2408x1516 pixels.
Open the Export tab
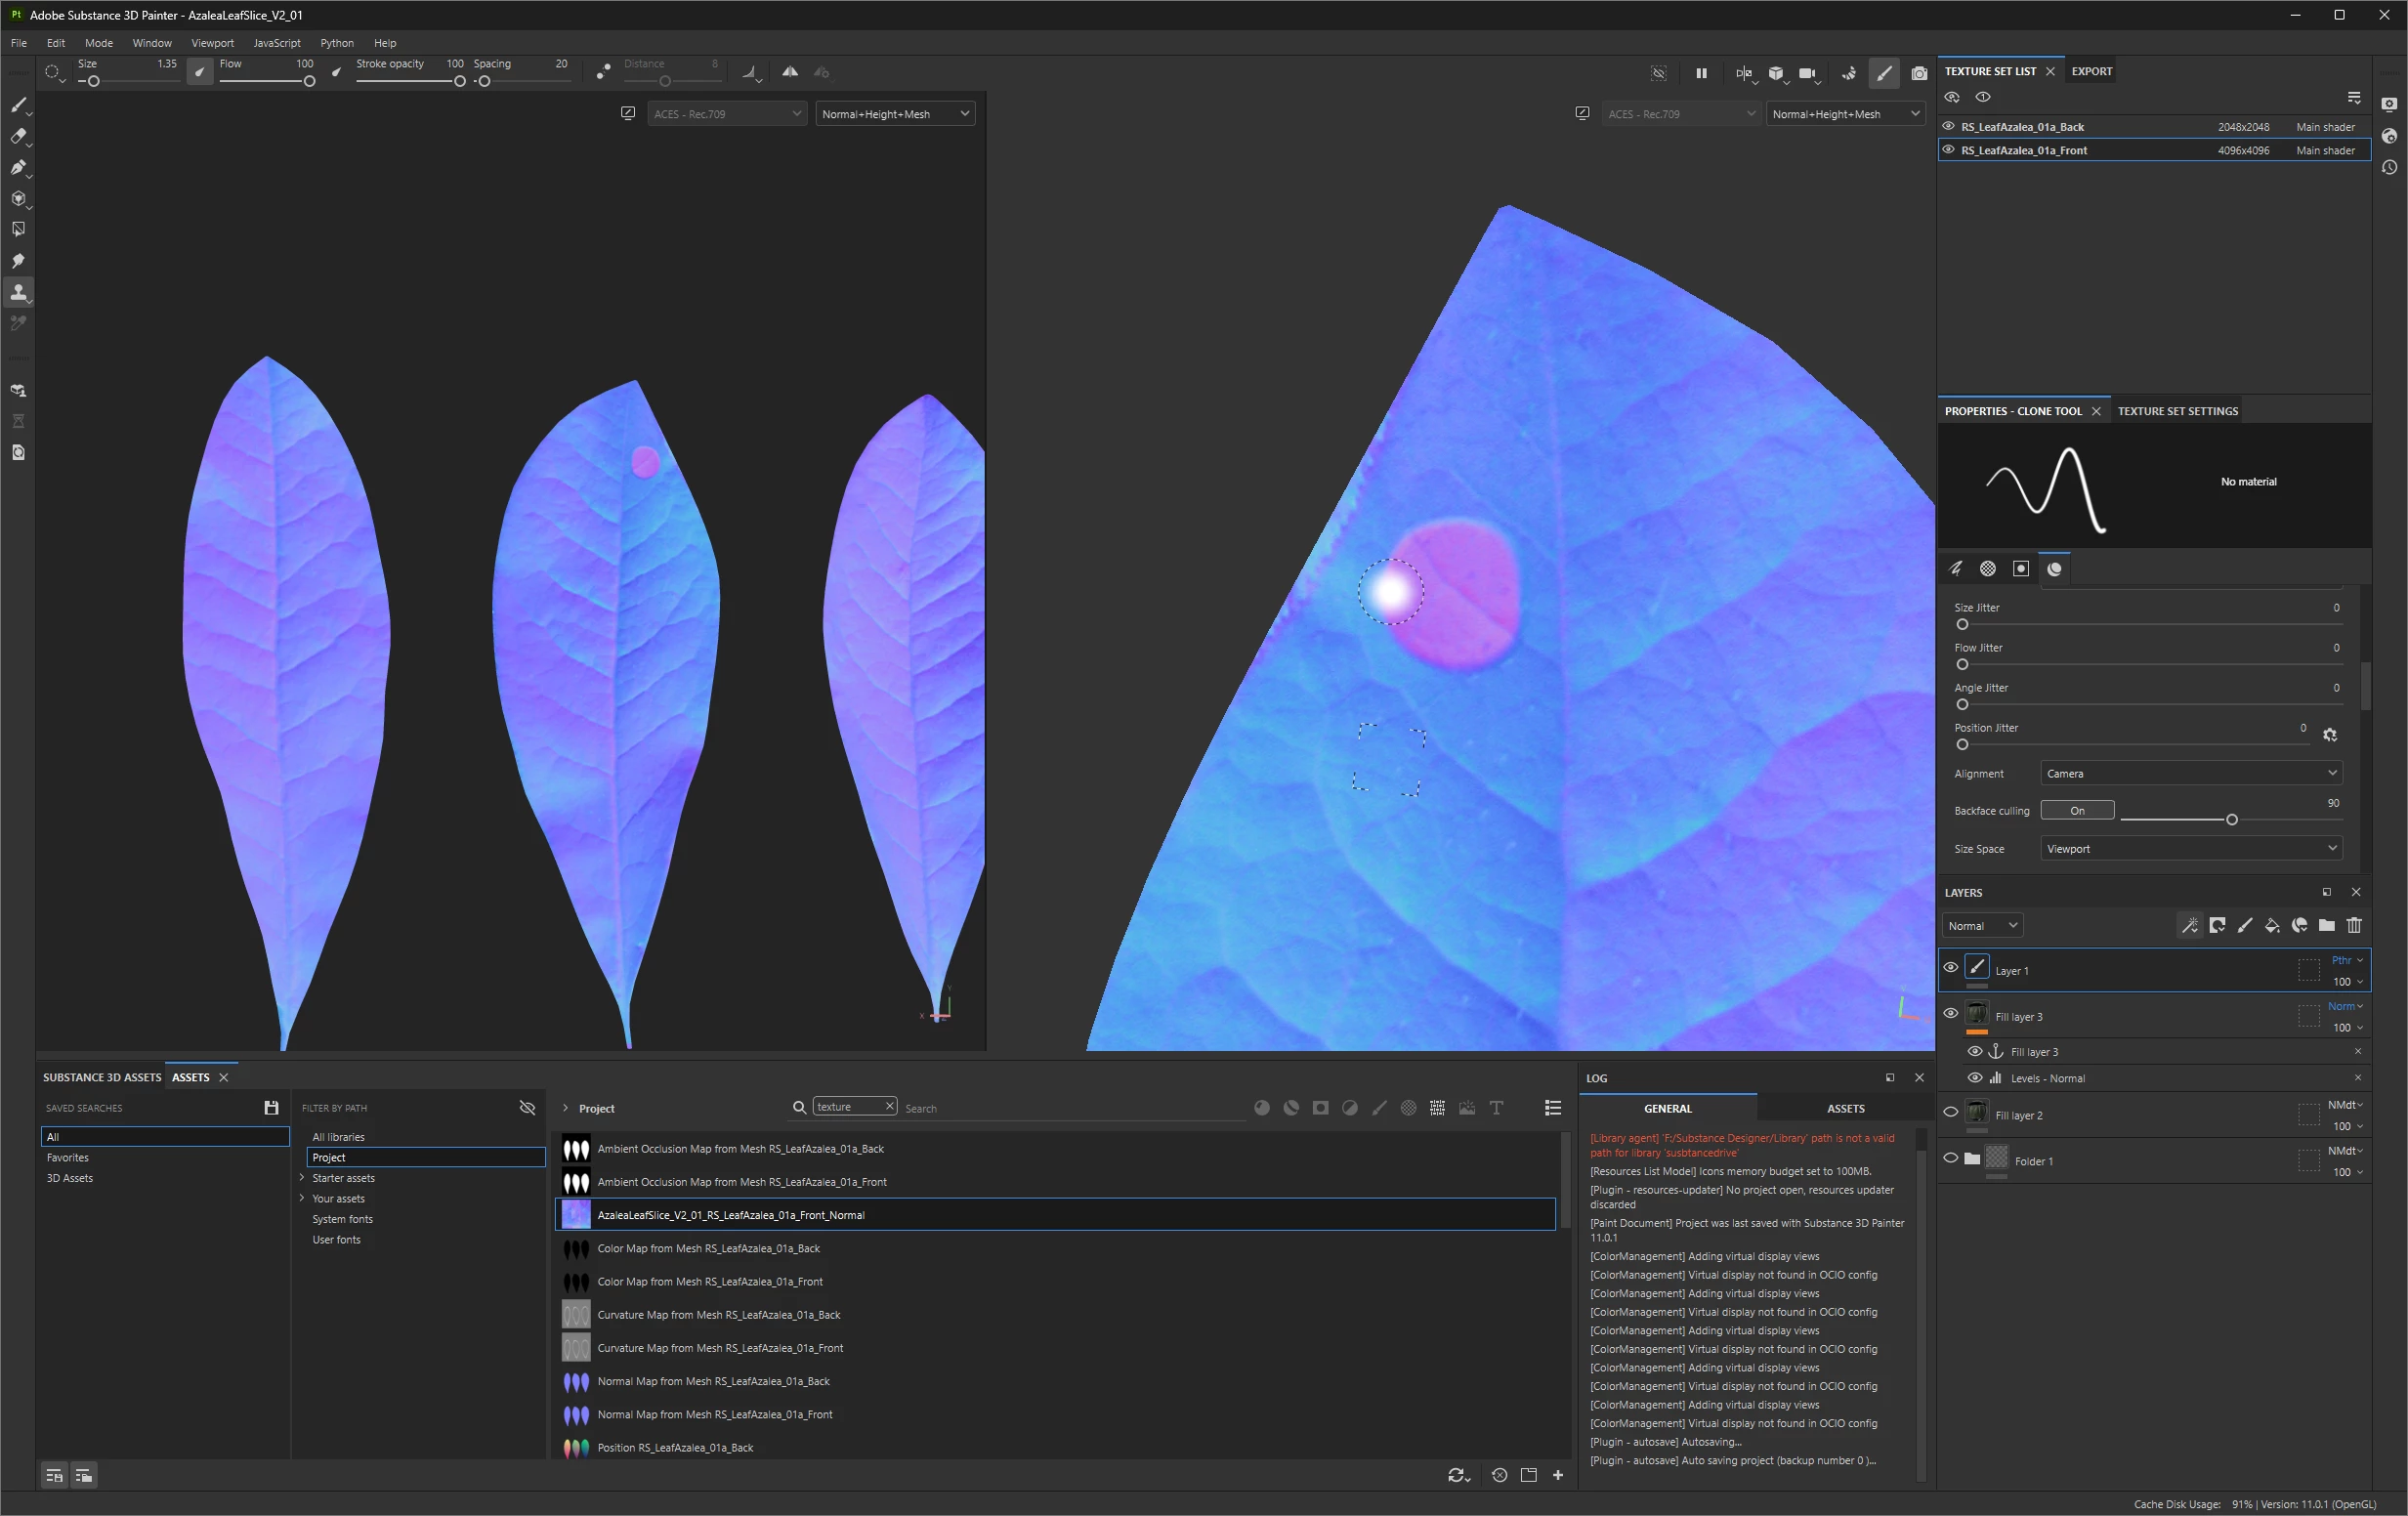click(2091, 71)
